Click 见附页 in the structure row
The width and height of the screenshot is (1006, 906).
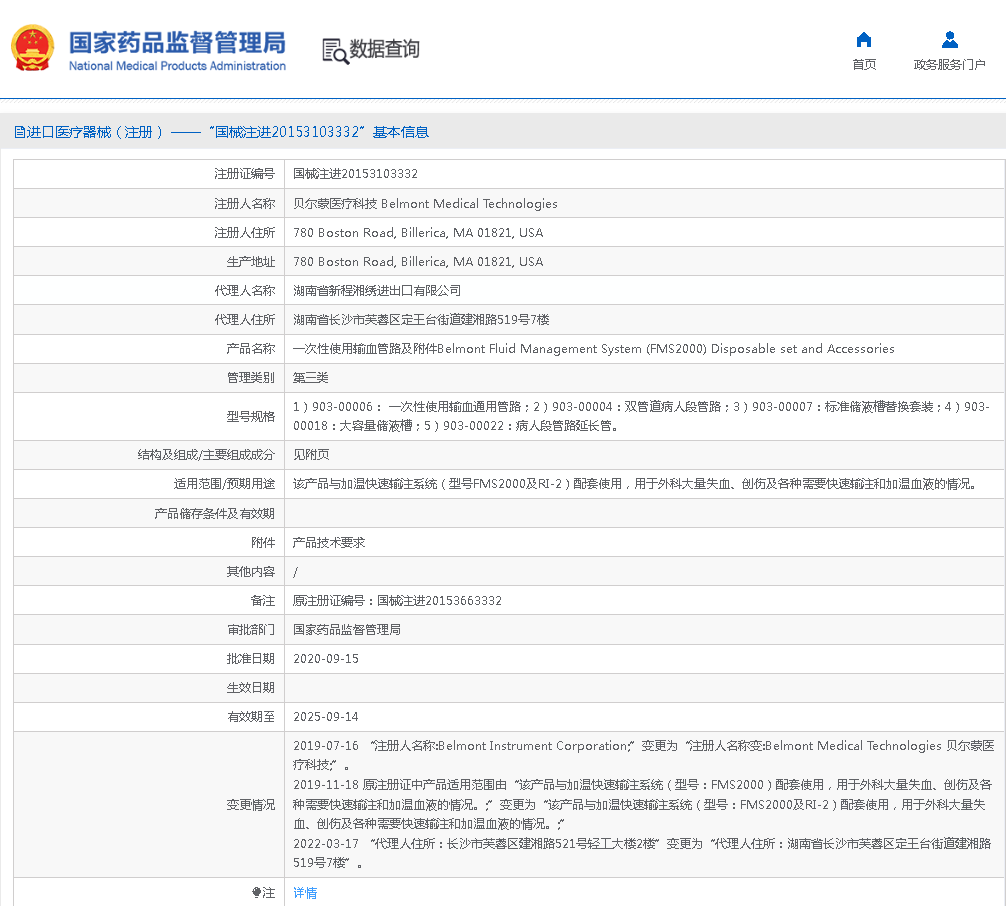(310, 454)
